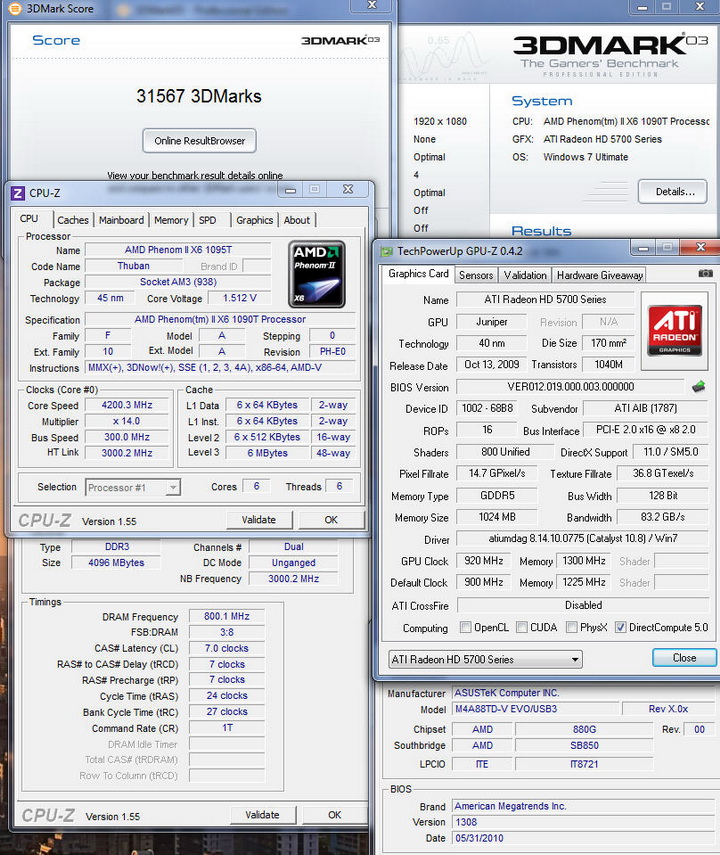720x855 pixels.
Task: Open the ATI Radeon HD 5700 Series dropdown
Action: click(x=485, y=659)
